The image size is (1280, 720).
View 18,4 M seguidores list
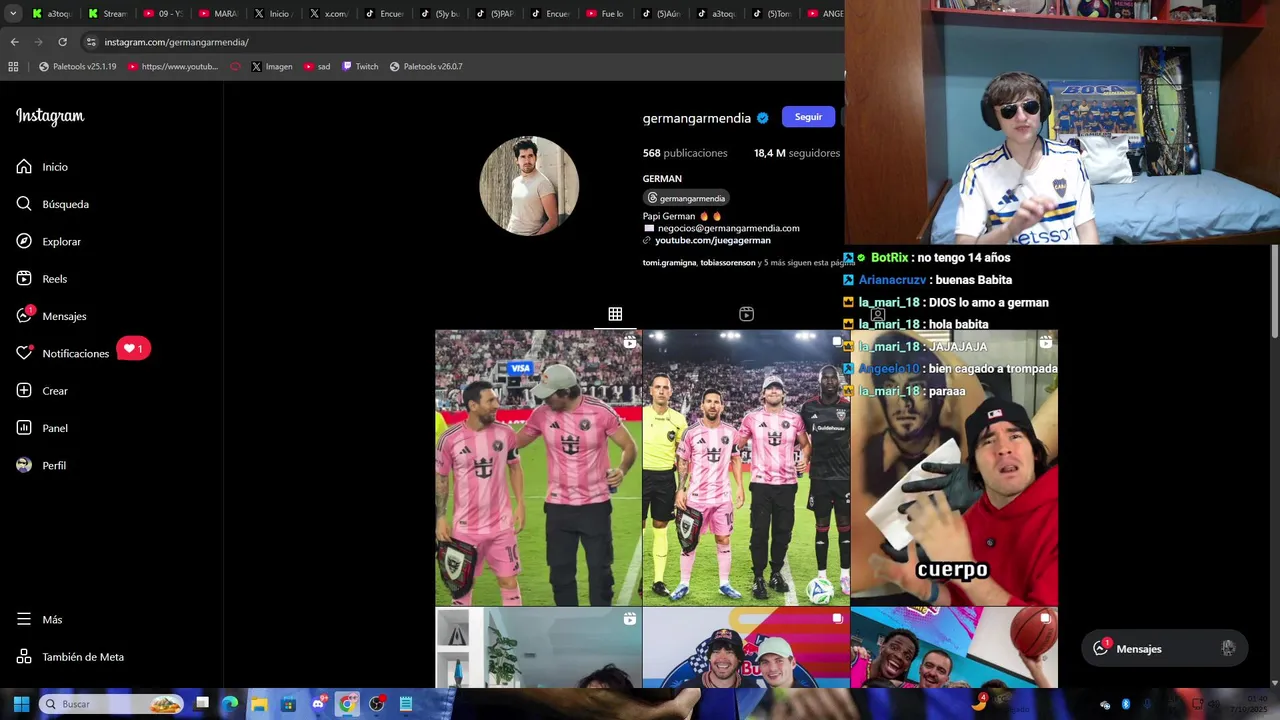coord(797,153)
